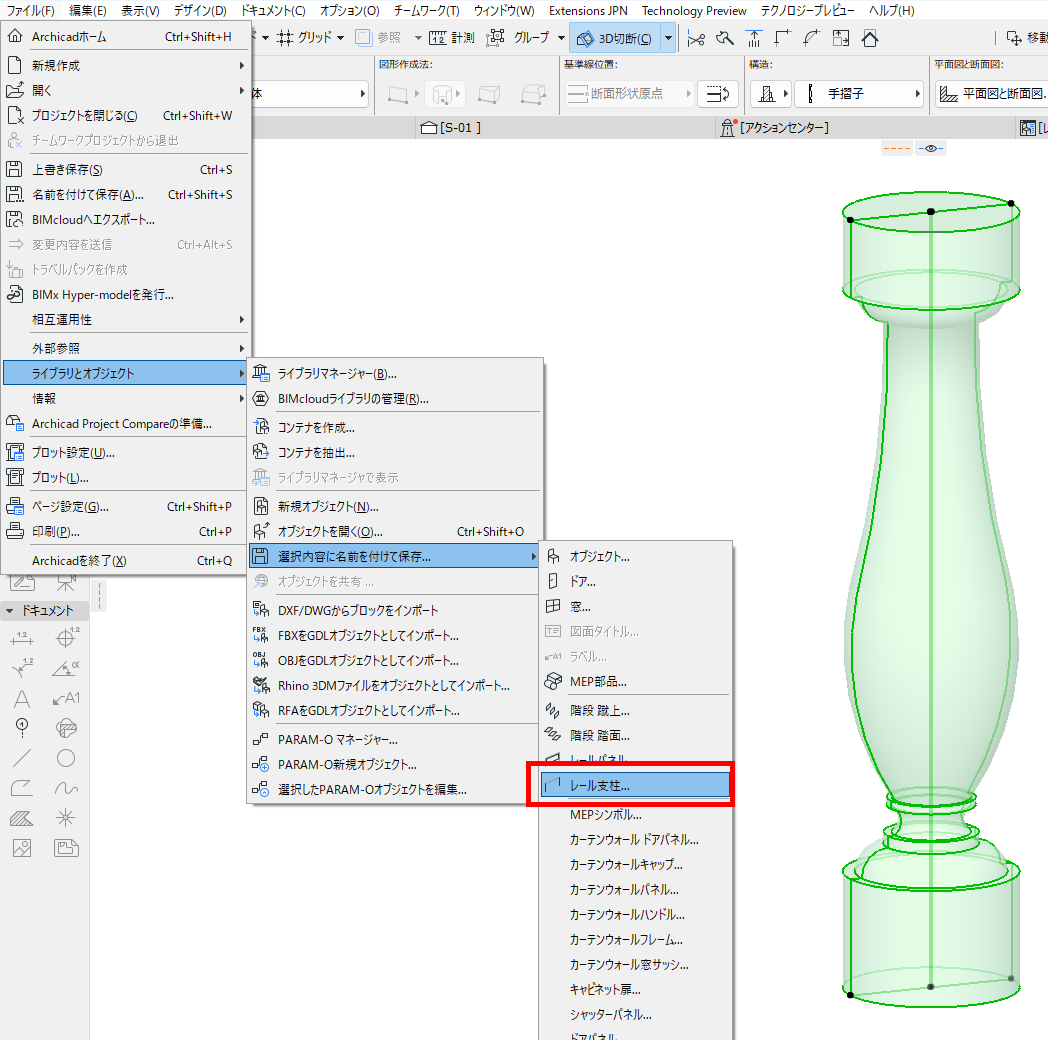1048x1040 pixels.
Task: Open the デザイン(D) menu
Action: [200, 11]
